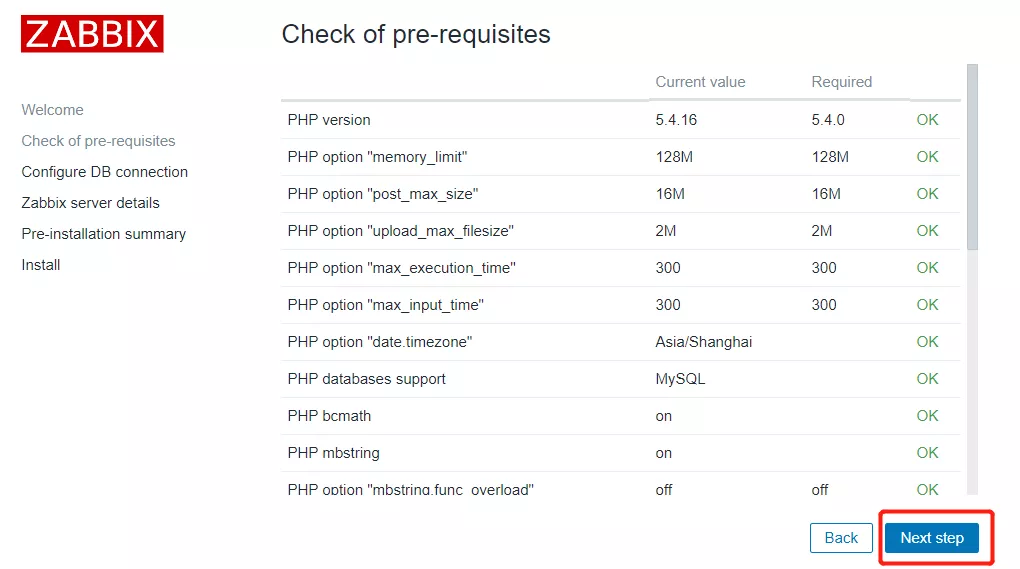The height and width of the screenshot is (569, 1020).
Task: Click the MySQL databases support value
Action: click(680, 379)
